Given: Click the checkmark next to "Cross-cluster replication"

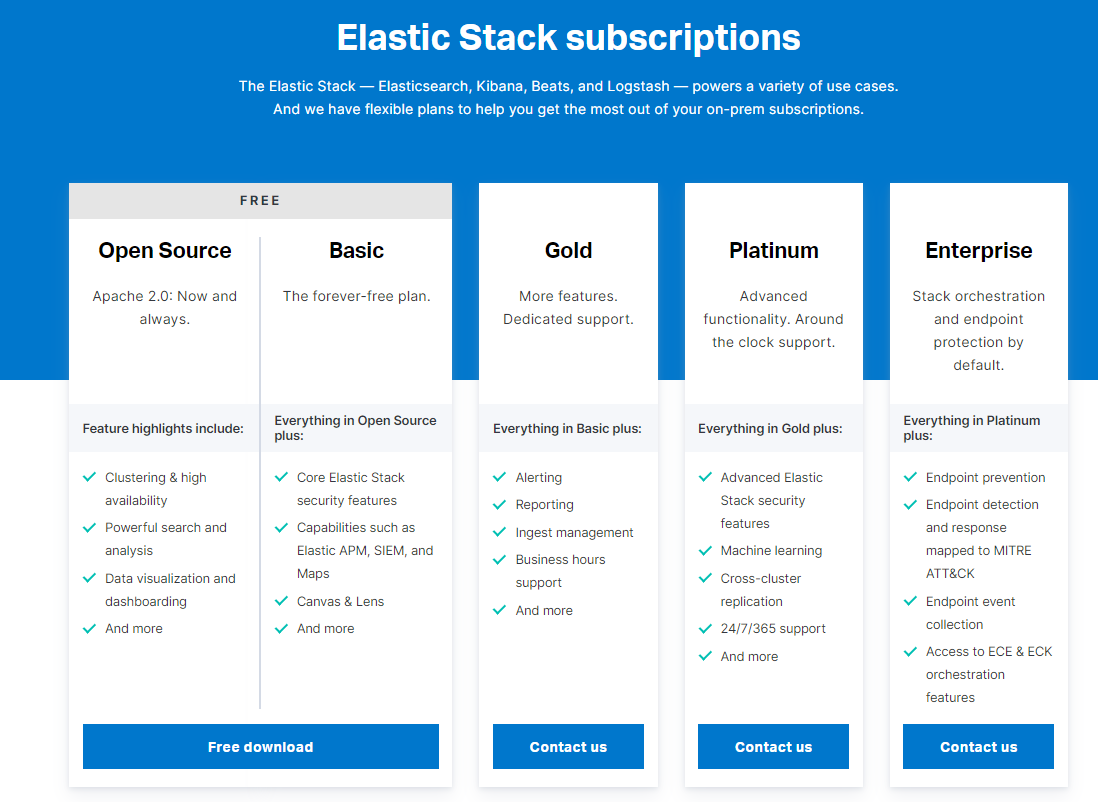Looking at the screenshot, I should pyautogui.click(x=704, y=578).
